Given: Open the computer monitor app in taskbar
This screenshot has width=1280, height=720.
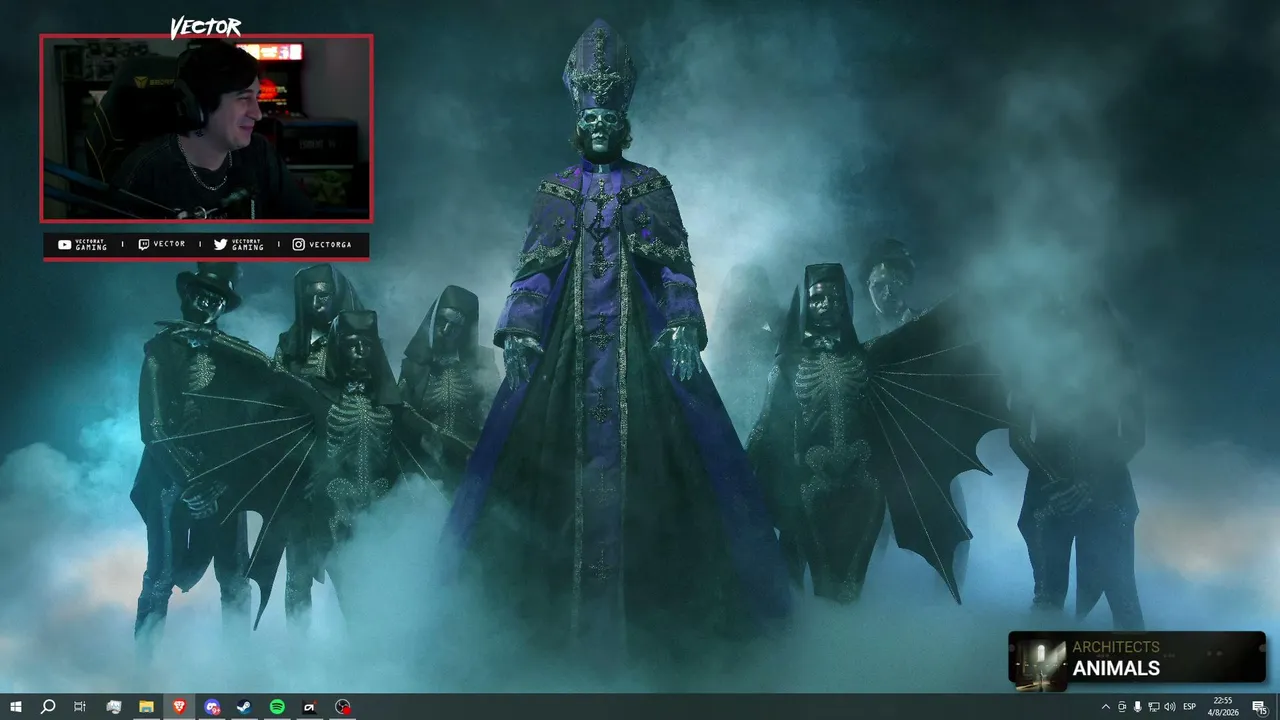Looking at the screenshot, I should point(113,707).
